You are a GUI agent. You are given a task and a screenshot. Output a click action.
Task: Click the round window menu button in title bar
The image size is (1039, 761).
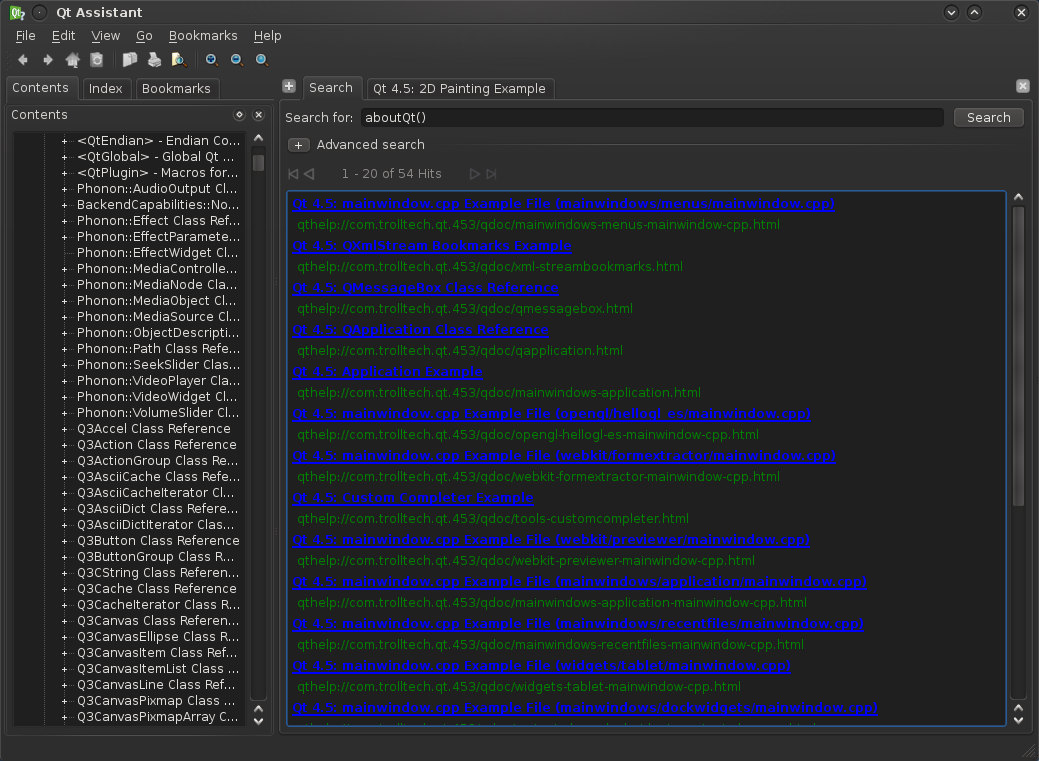[40, 13]
